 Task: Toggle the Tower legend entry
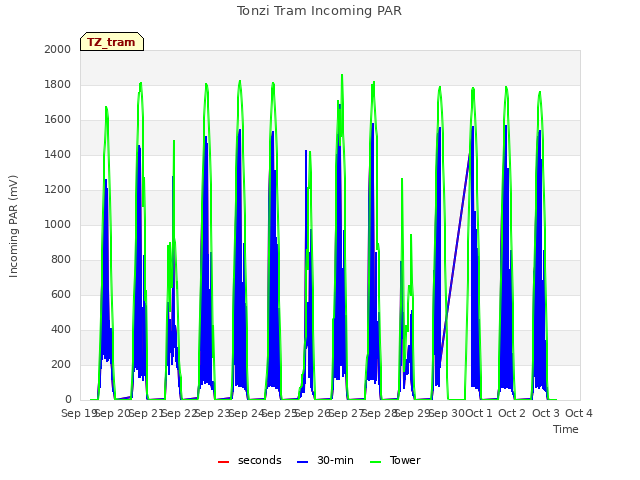395,460
